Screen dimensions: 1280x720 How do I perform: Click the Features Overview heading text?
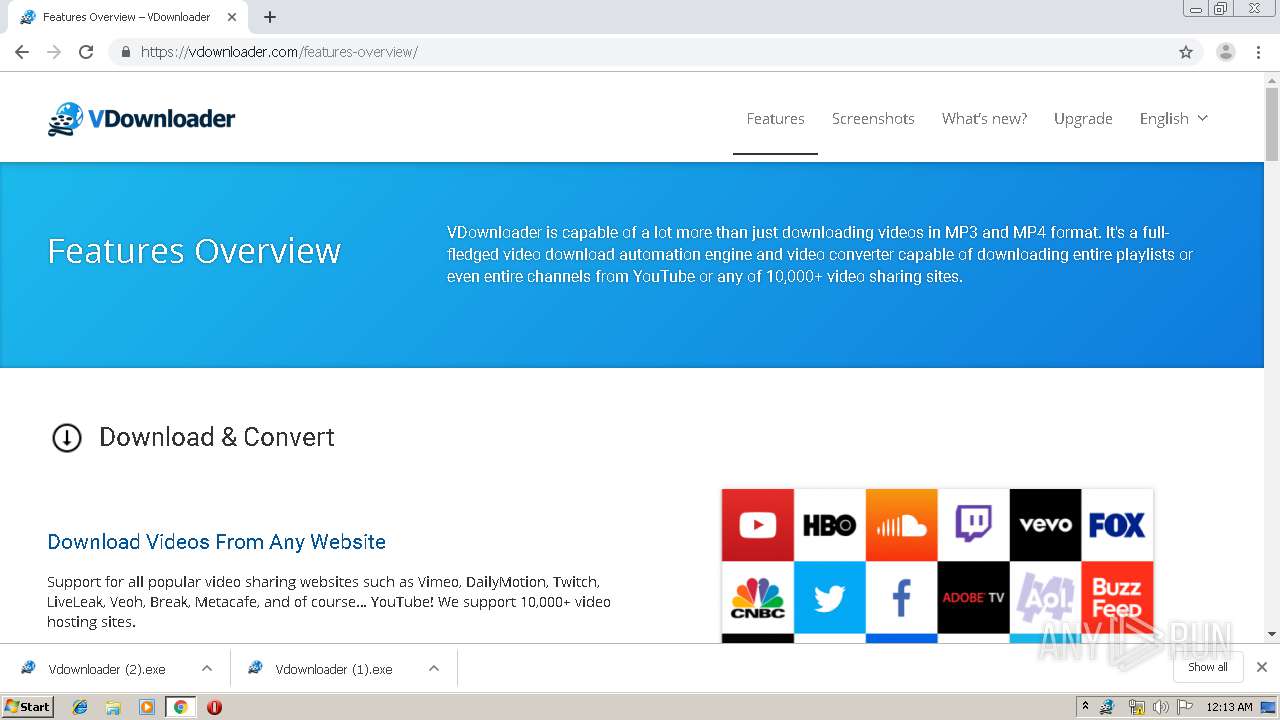[194, 250]
